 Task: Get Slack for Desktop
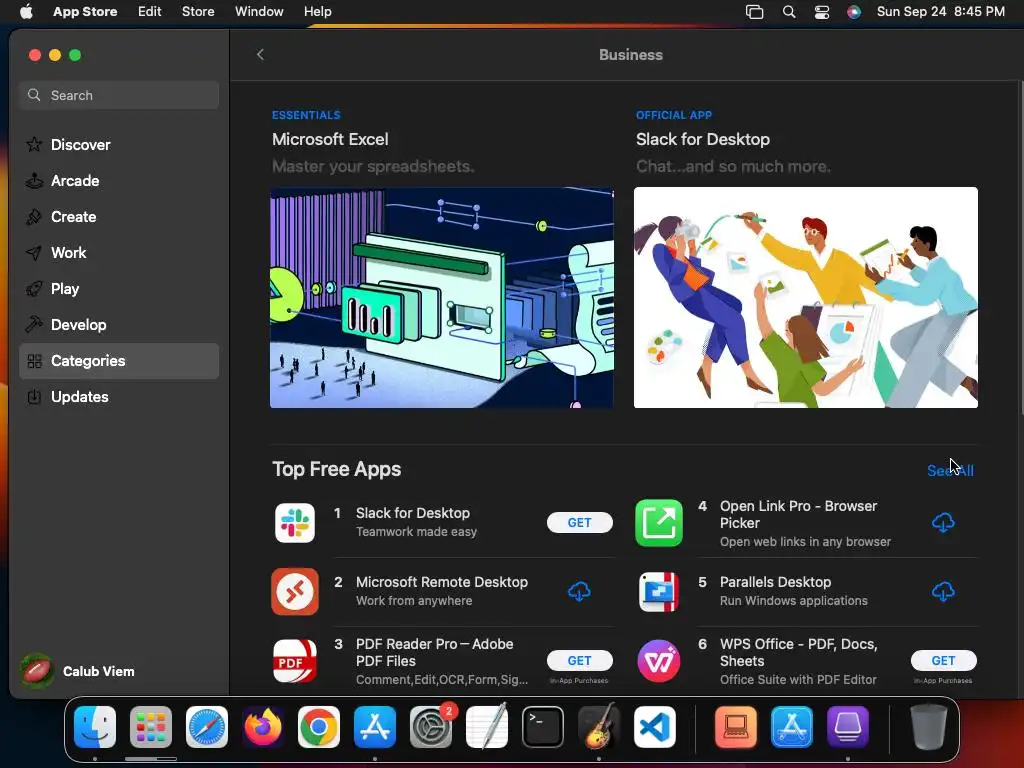coord(579,522)
